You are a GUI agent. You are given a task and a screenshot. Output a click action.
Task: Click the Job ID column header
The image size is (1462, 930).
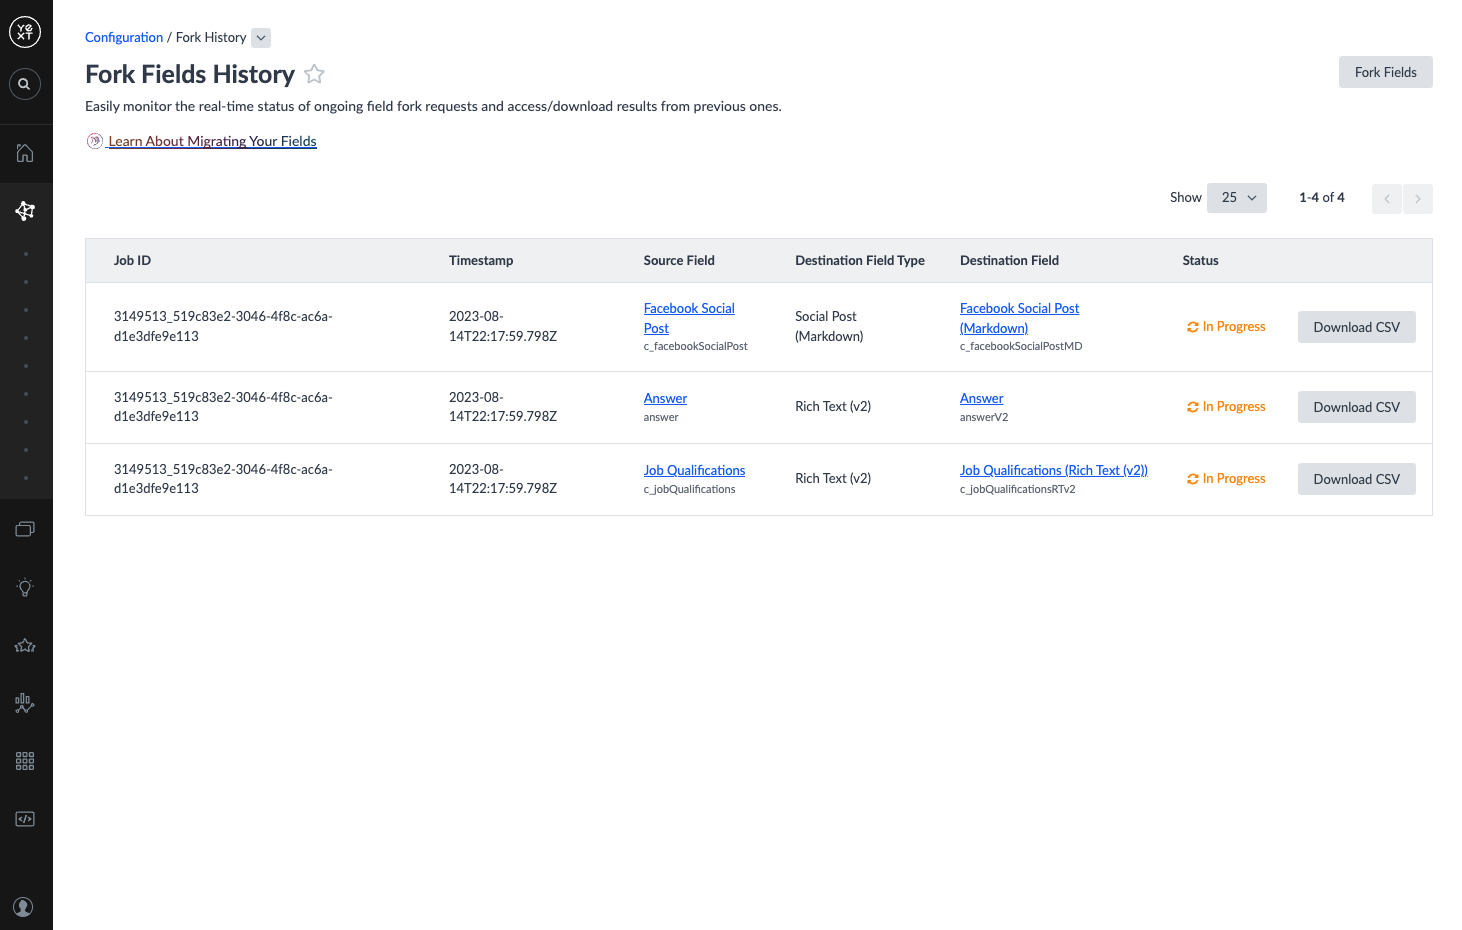click(132, 261)
